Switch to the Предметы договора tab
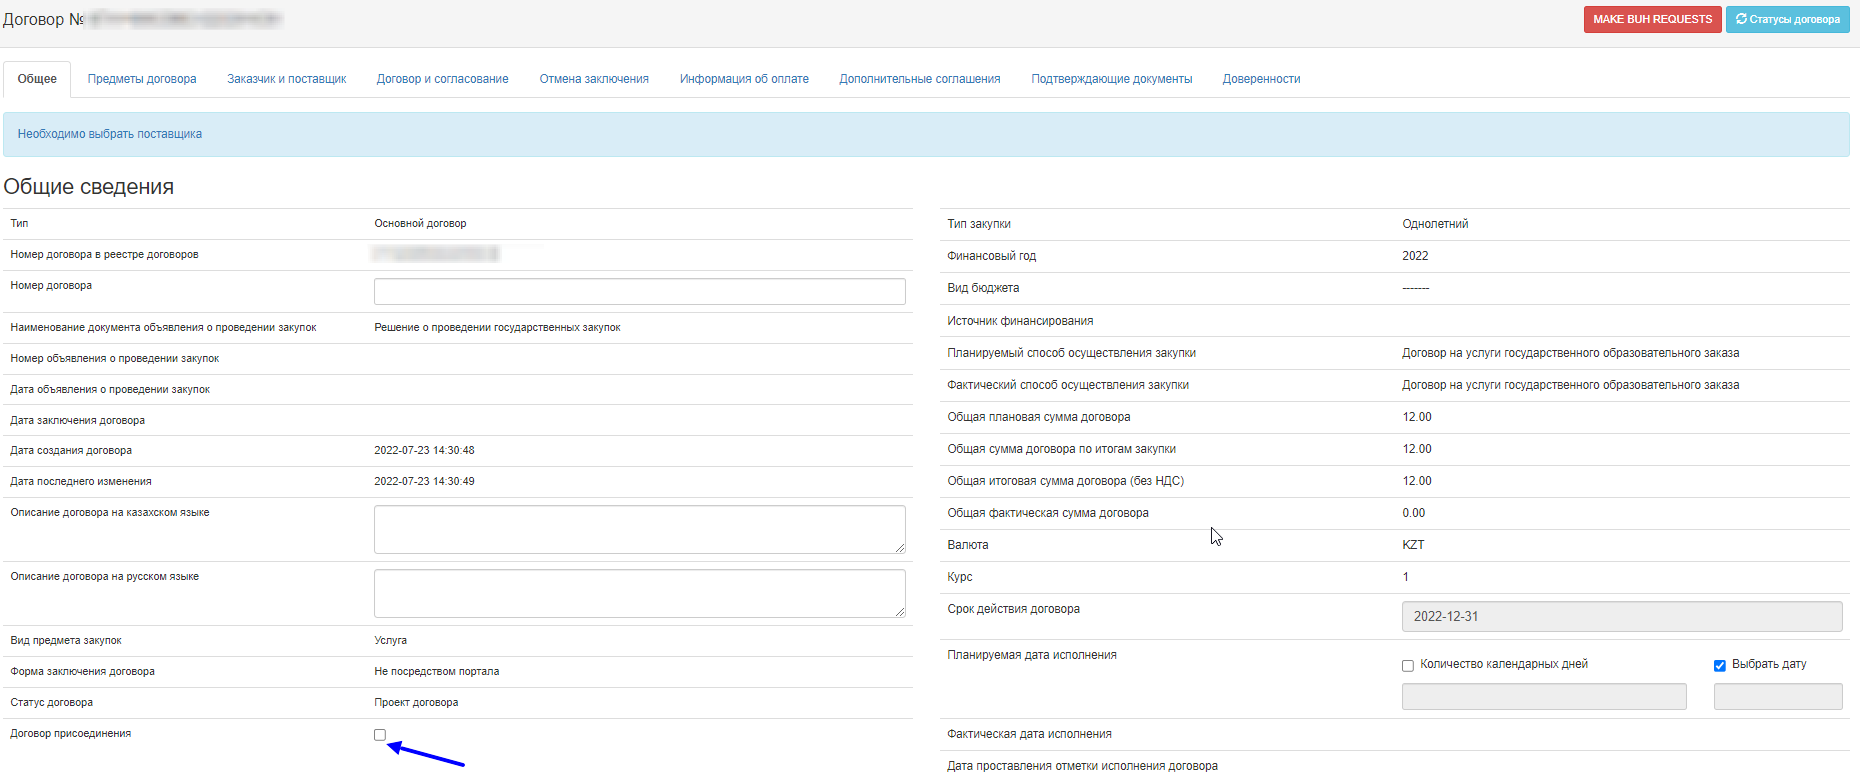This screenshot has height=777, width=1860. pos(142,79)
